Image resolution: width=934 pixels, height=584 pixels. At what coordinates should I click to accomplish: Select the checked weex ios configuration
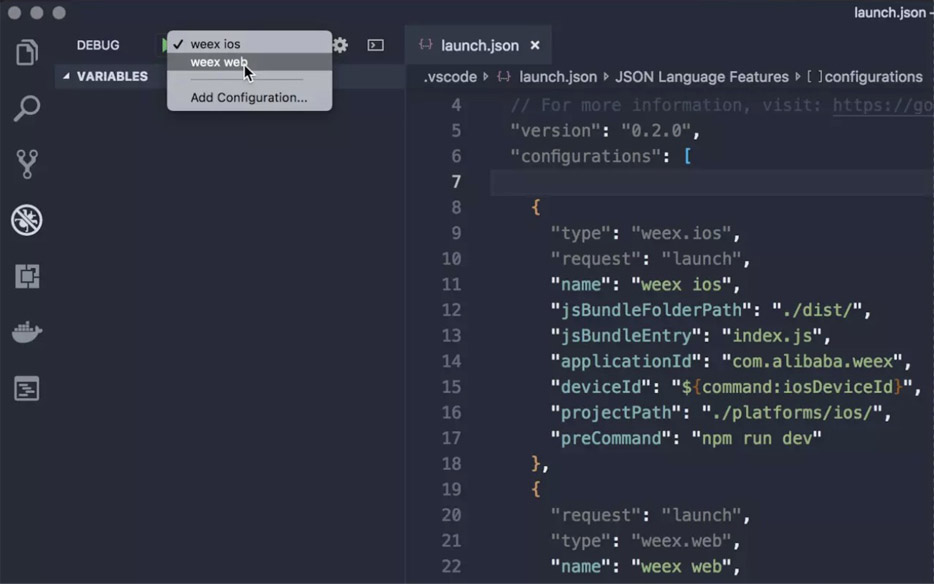click(x=250, y=44)
